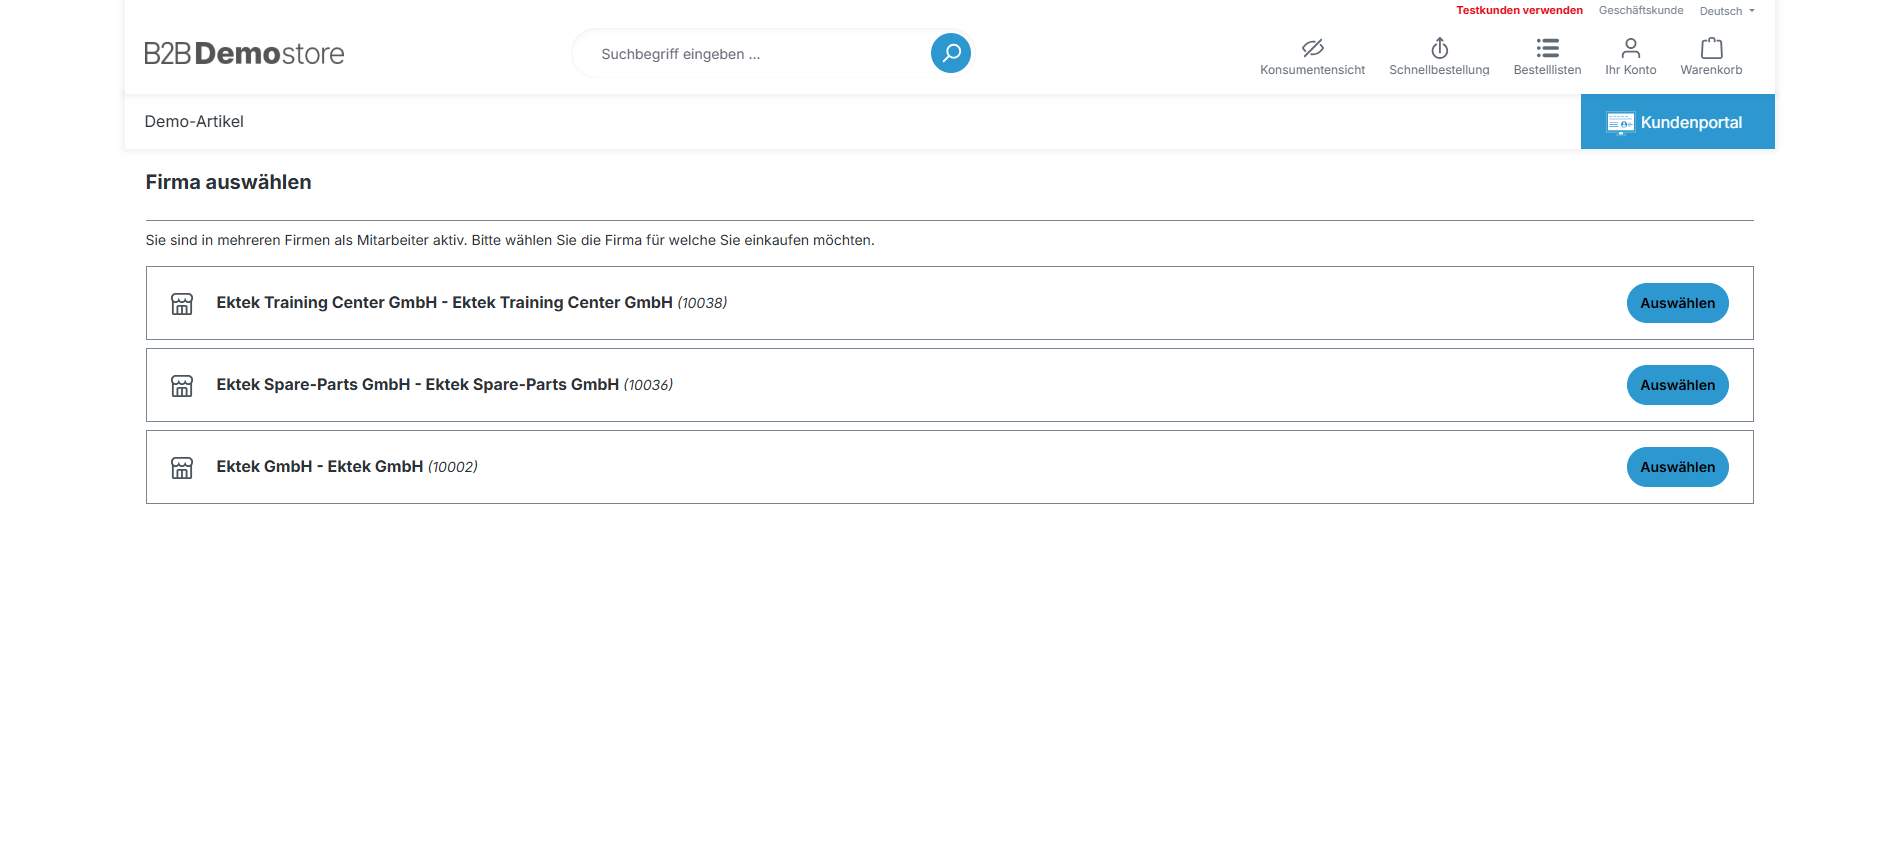Open the Deutsch language dropdown

(1727, 11)
